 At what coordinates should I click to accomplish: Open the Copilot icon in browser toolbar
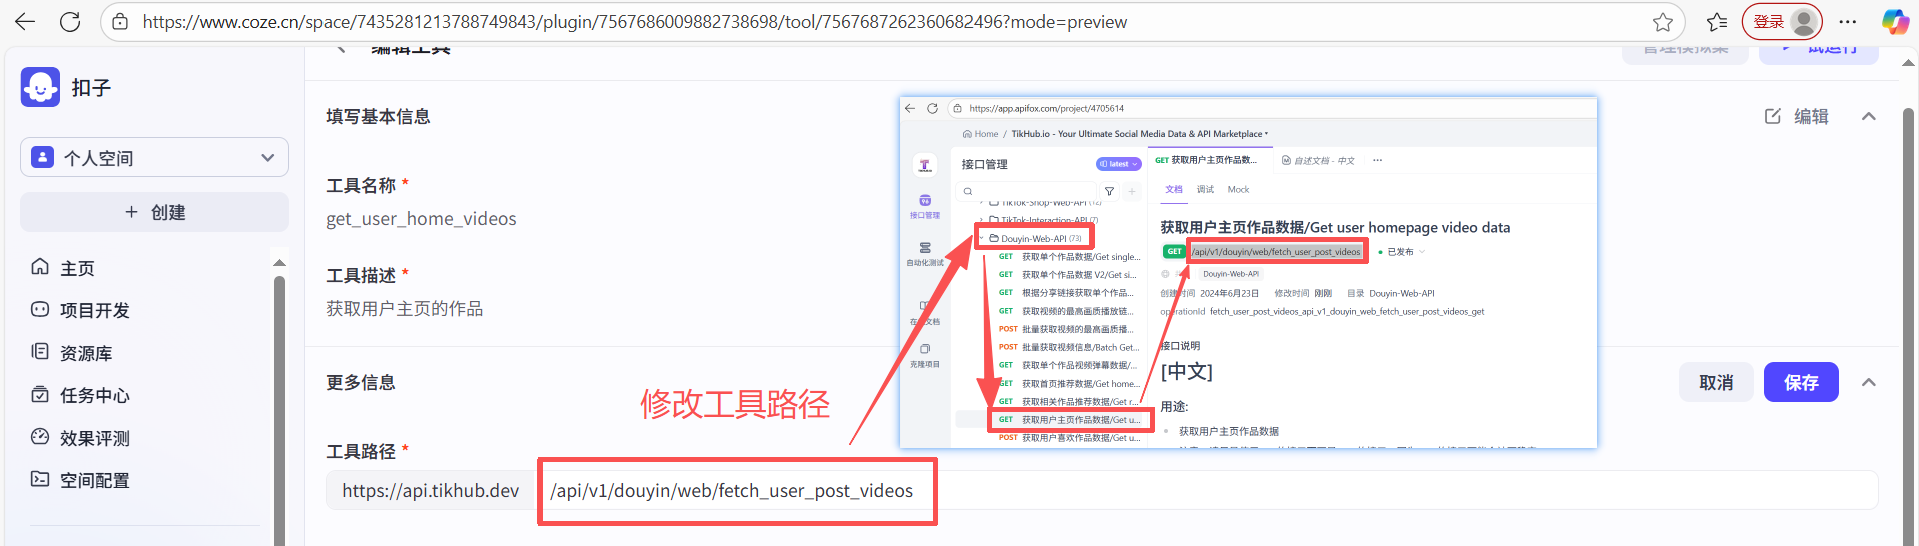[1894, 22]
